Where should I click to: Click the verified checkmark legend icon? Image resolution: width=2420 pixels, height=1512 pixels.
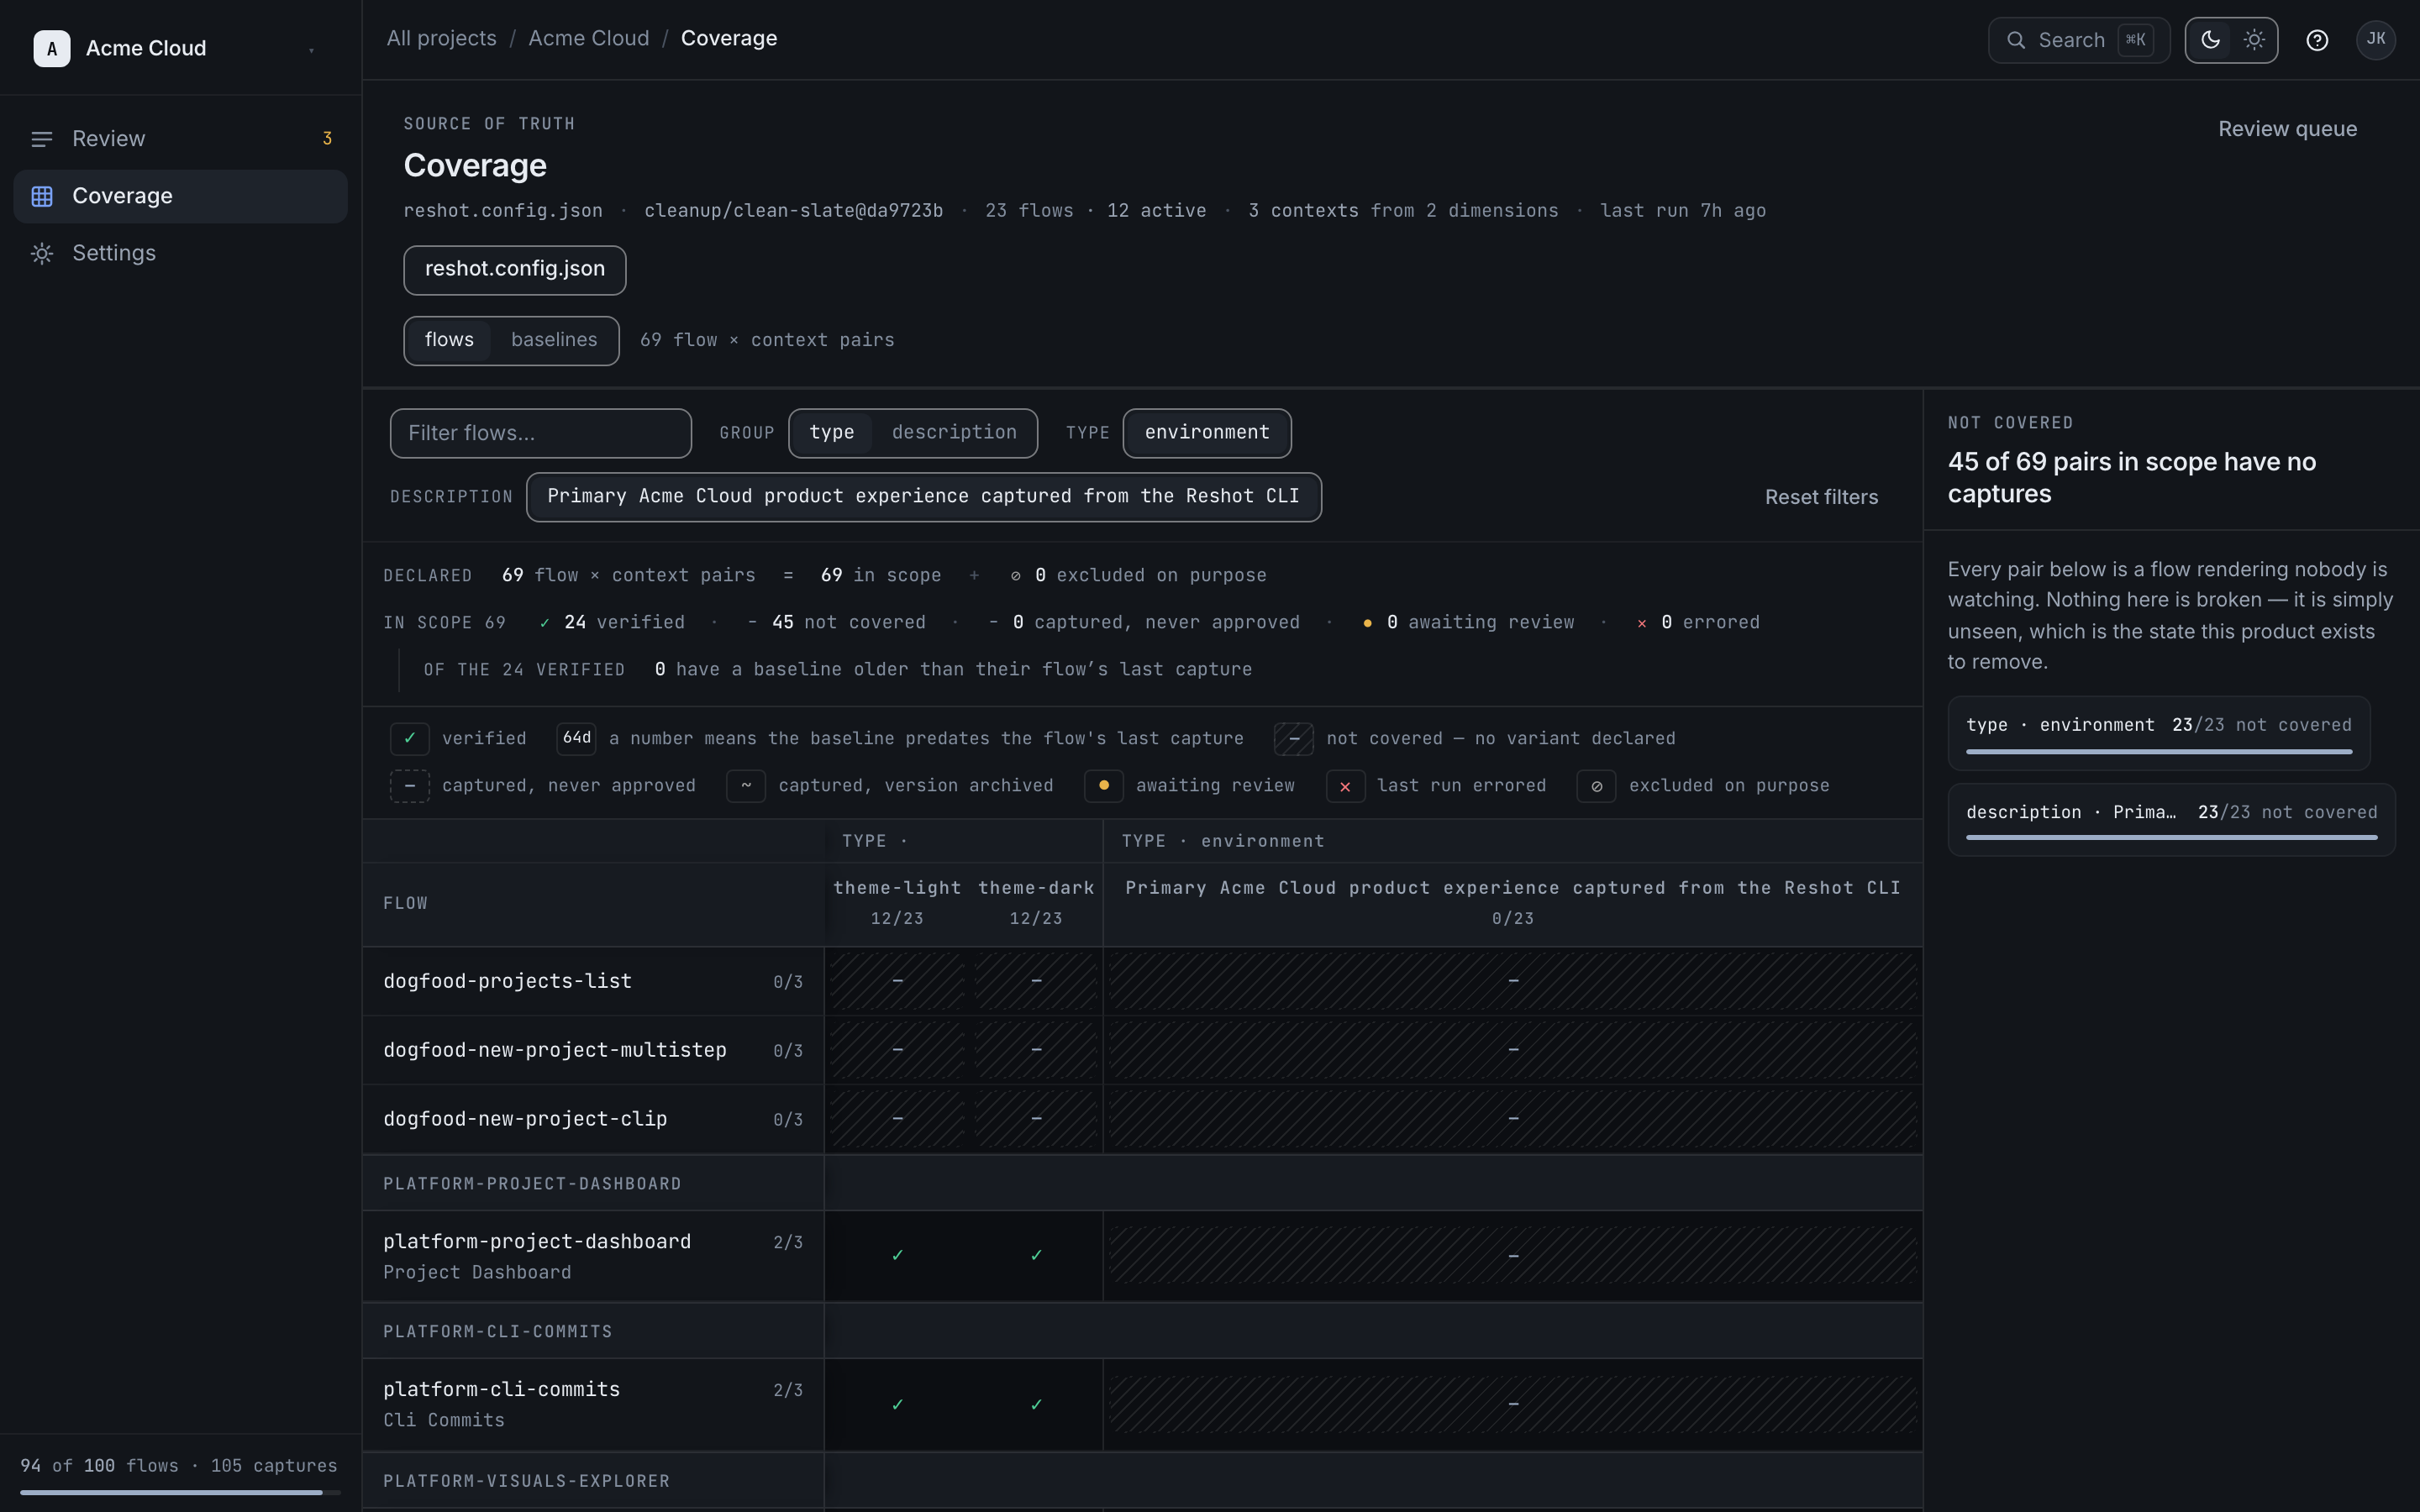(410, 739)
